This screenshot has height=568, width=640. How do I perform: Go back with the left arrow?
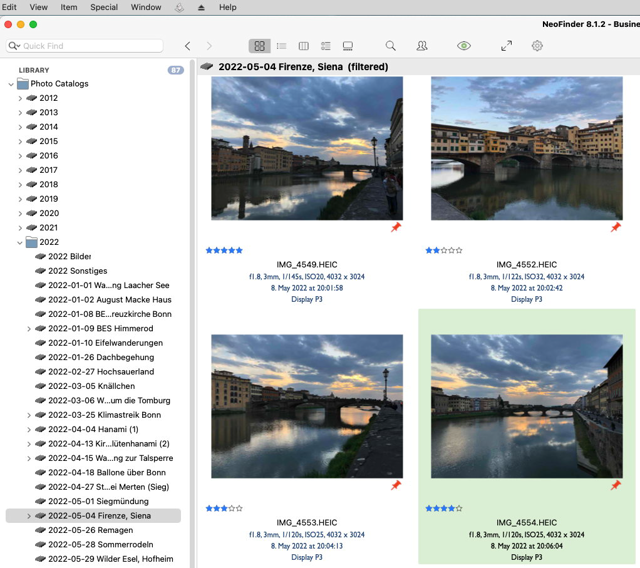(x=188, y=46)
